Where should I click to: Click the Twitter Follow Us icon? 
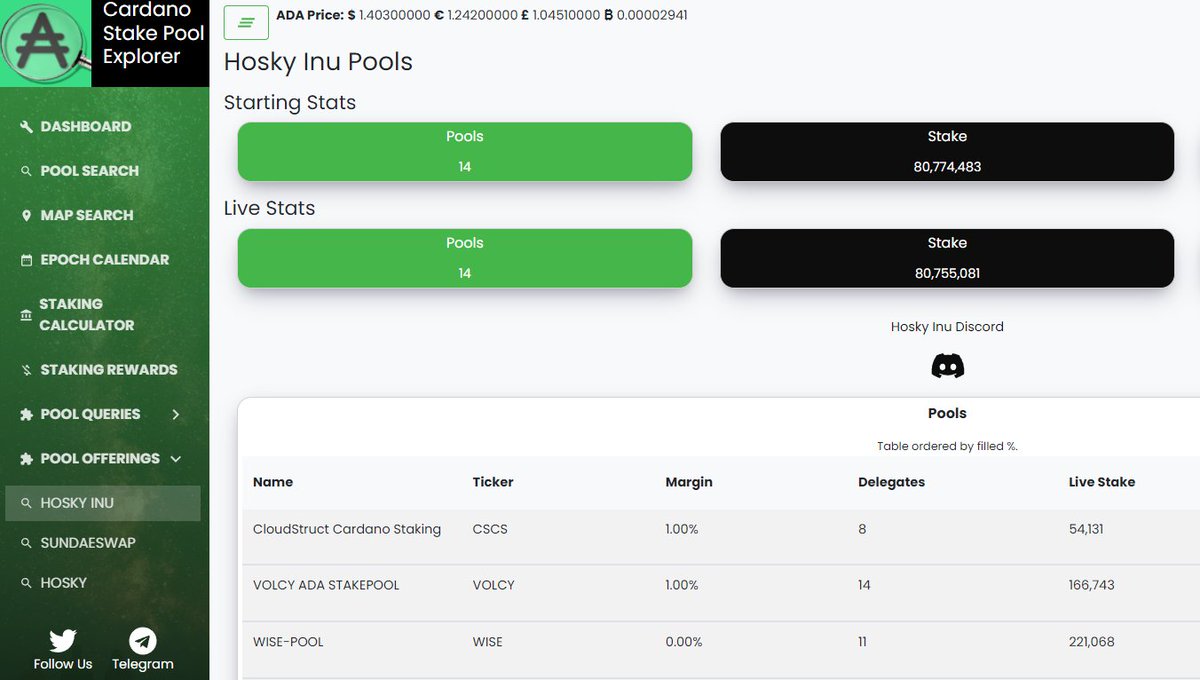coord(63,641)
